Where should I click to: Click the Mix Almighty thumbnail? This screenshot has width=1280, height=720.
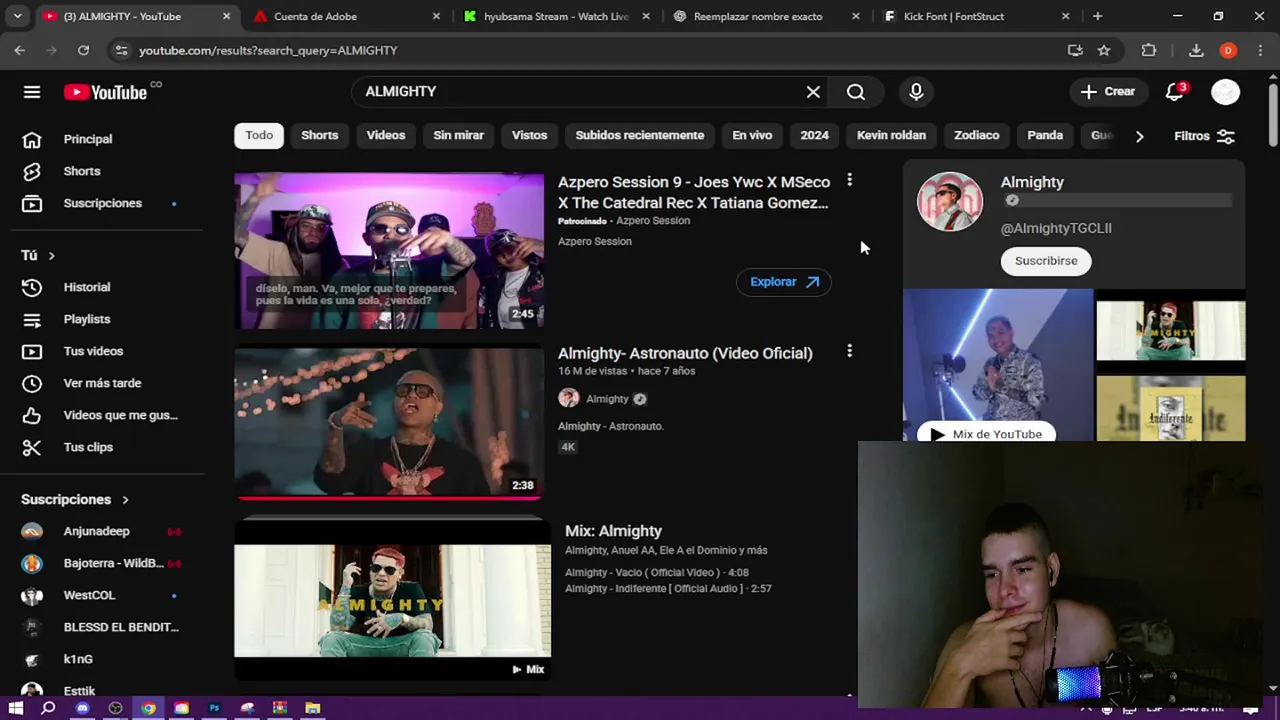pos(392,600)
